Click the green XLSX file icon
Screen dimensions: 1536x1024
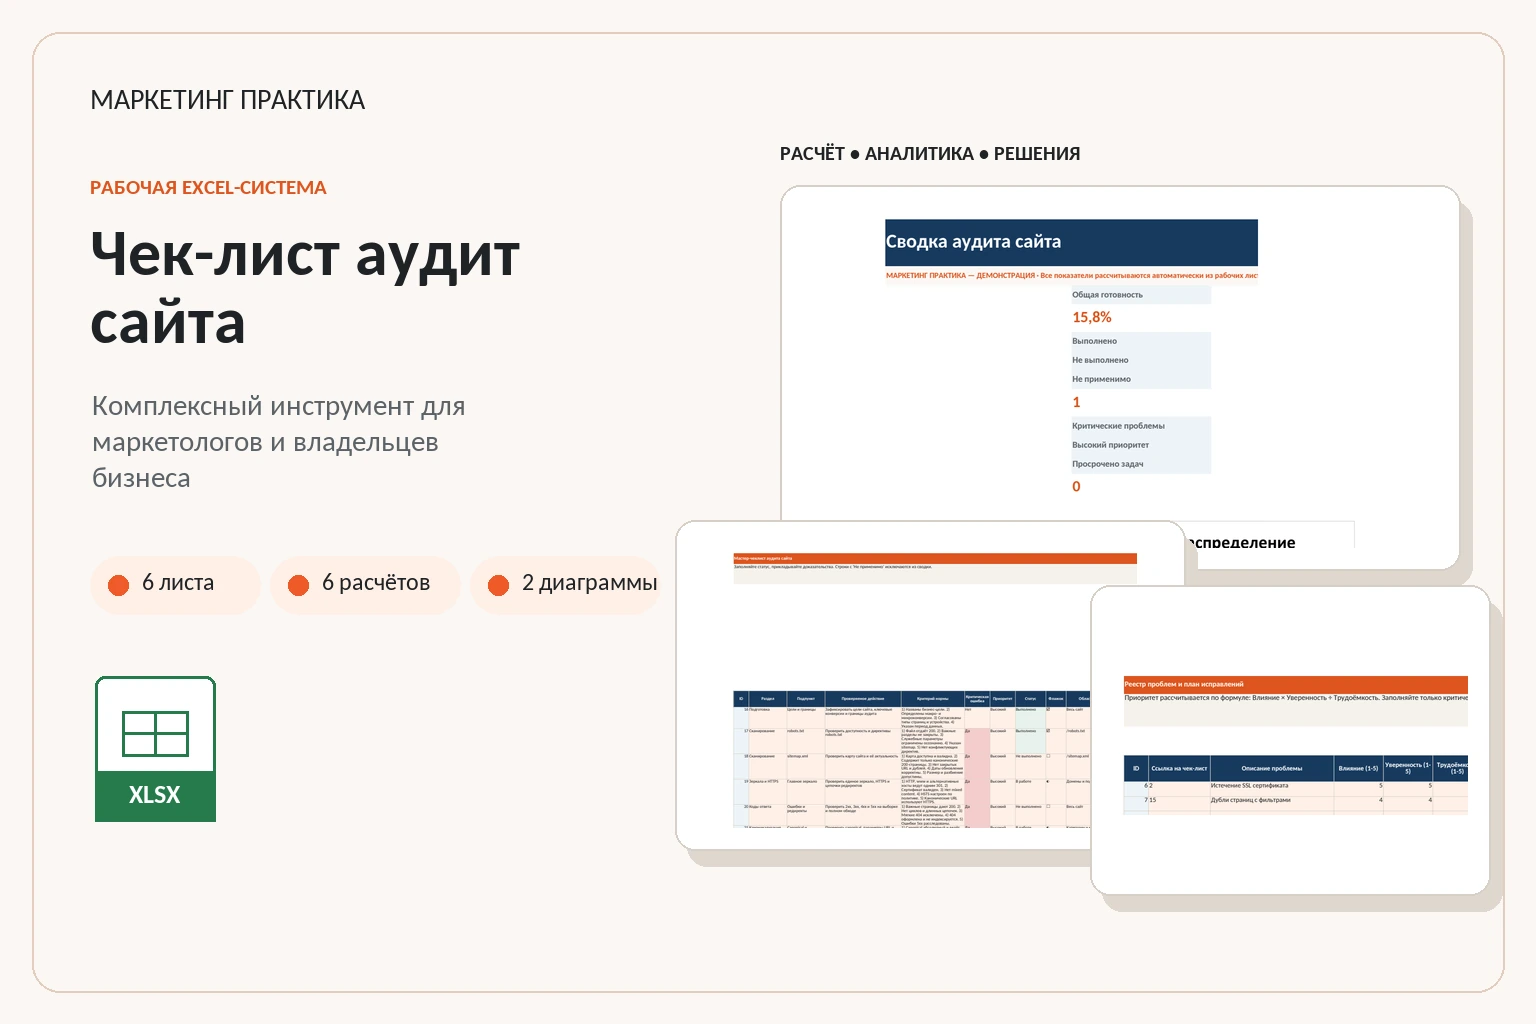(x=155, y=749)
